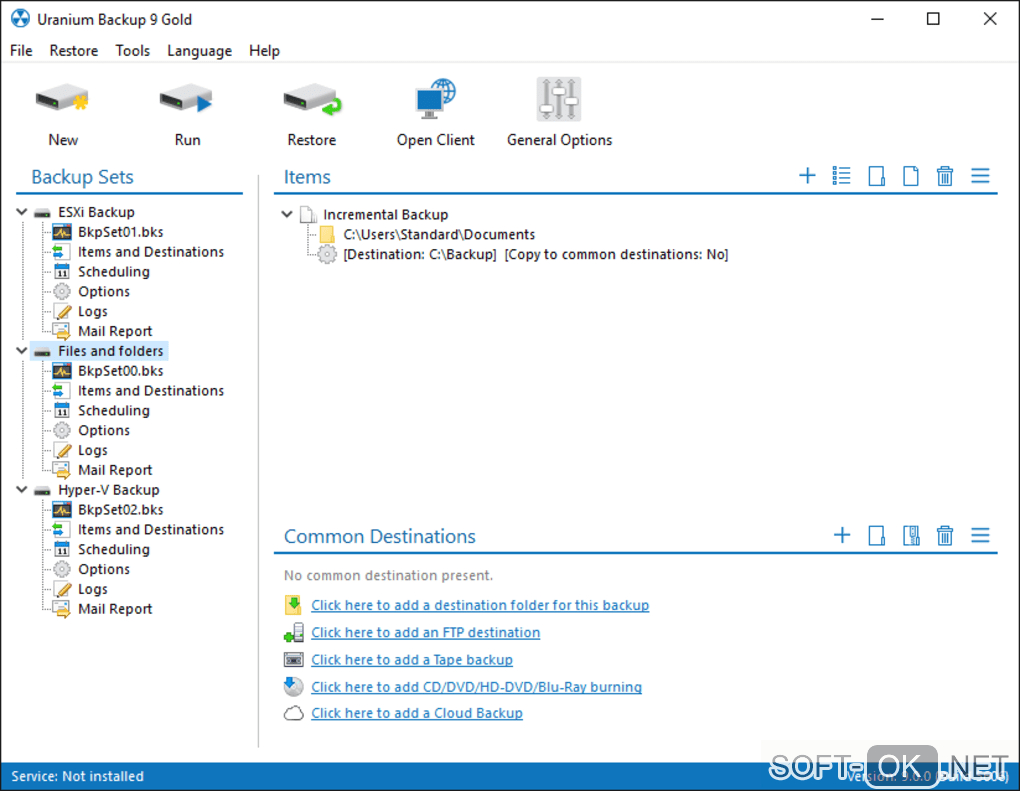Open Scheduling under Hyper-V Backup
1020x791 pixels.
[x=114, y=549]
